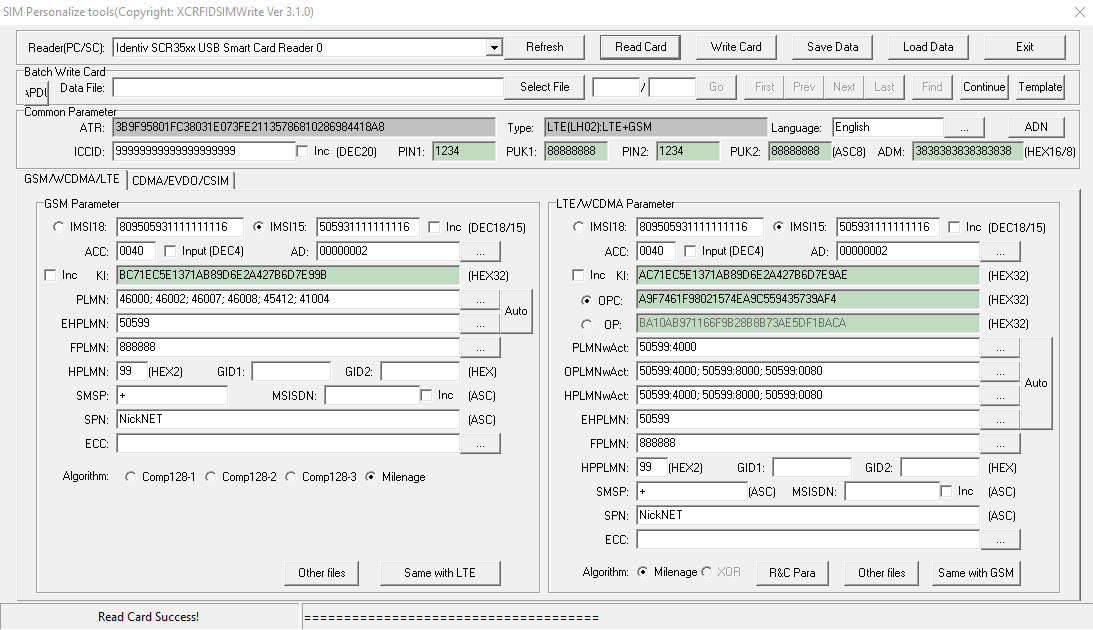1093x630 pixels.
Task: Click the Data File input field
Action: coord(307,88)
